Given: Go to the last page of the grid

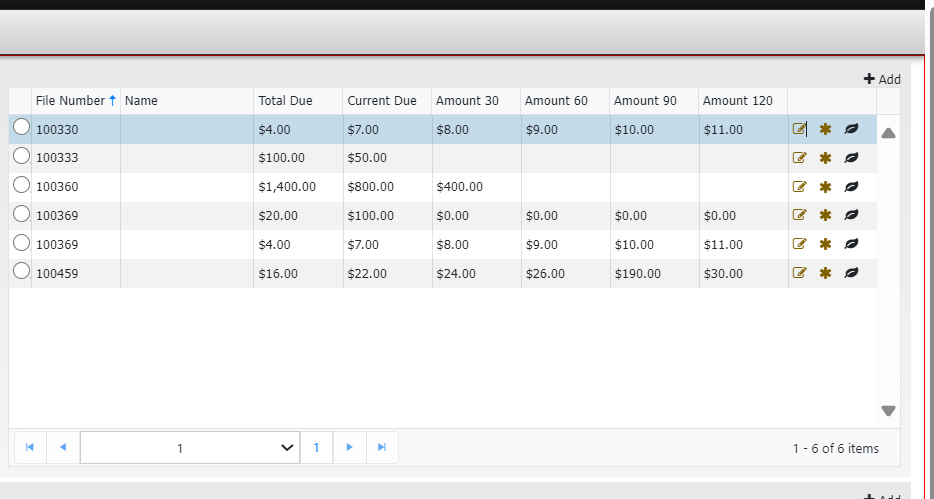Looking at the screenshot, I should 382,448.
